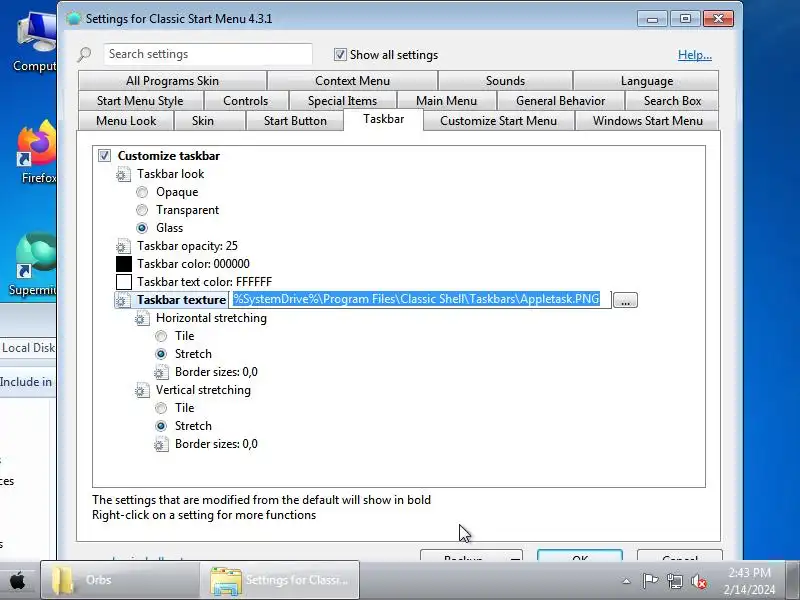800x600 pixels.
Task: Open the Customize Start Menu tab
Action: [x=498, y=121]
